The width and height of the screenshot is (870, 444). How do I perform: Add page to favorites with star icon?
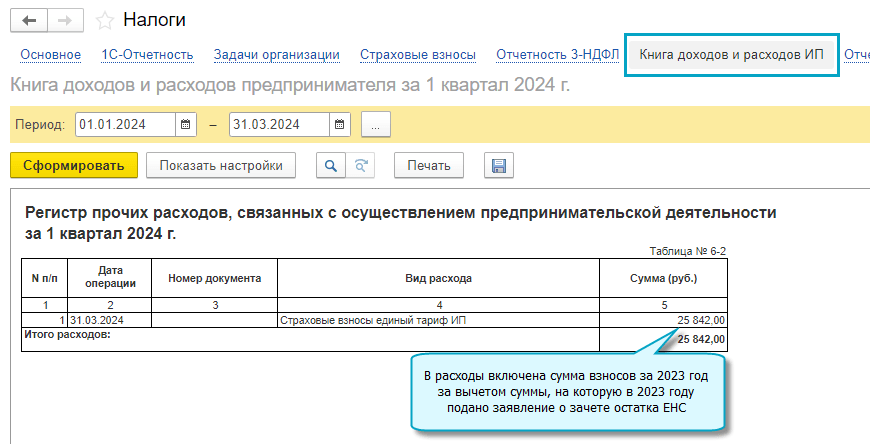click(x=103, y=21)
